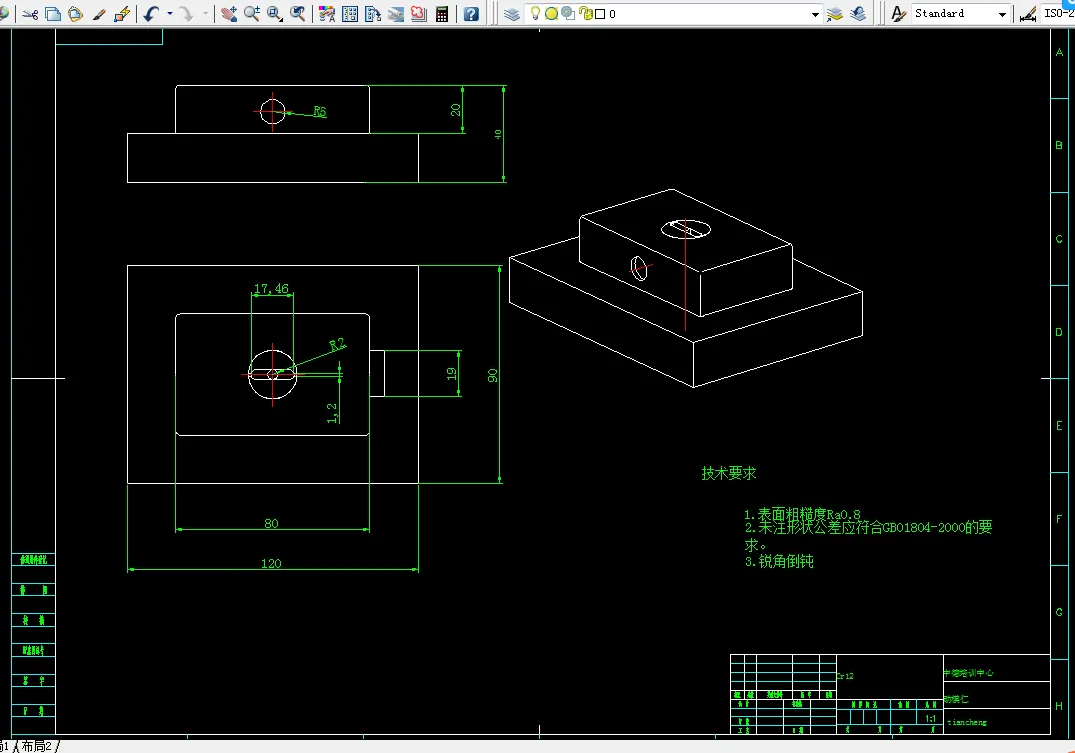This screenshot has width=1075, height=753.
Task: Open the Markup Set Manager icon
Action: tap(419, 14)
